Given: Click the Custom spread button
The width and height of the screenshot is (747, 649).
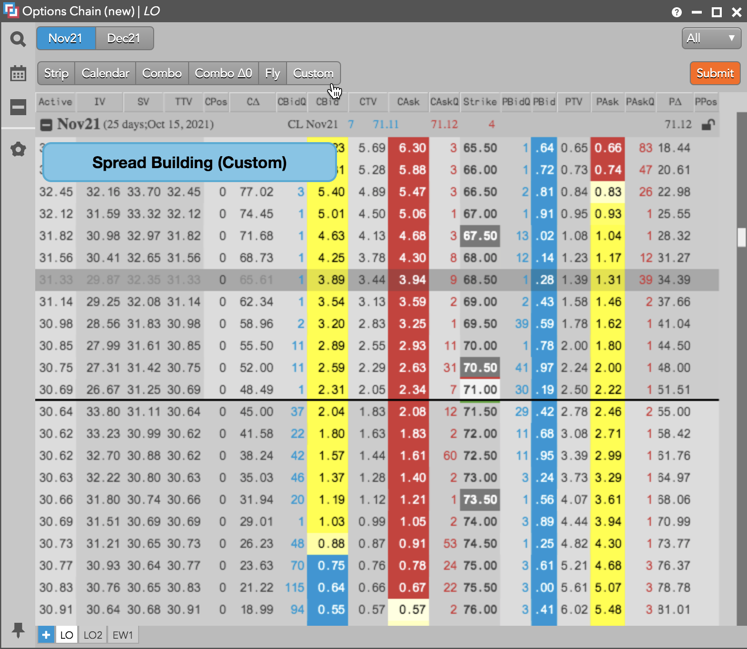Looking at the screenshot, I should tap(313, 73).
